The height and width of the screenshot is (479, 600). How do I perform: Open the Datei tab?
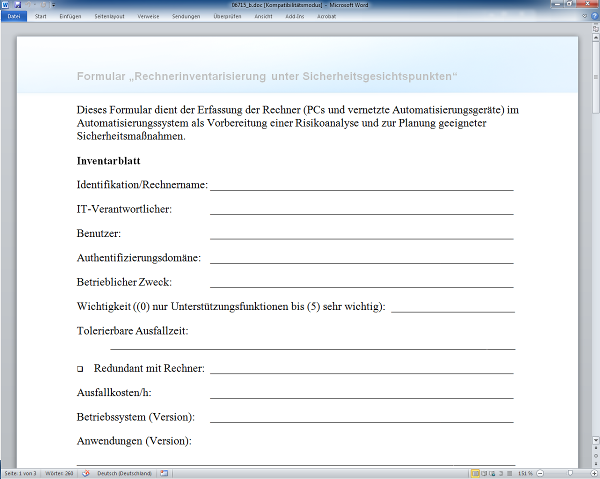[x=14, y=17]
